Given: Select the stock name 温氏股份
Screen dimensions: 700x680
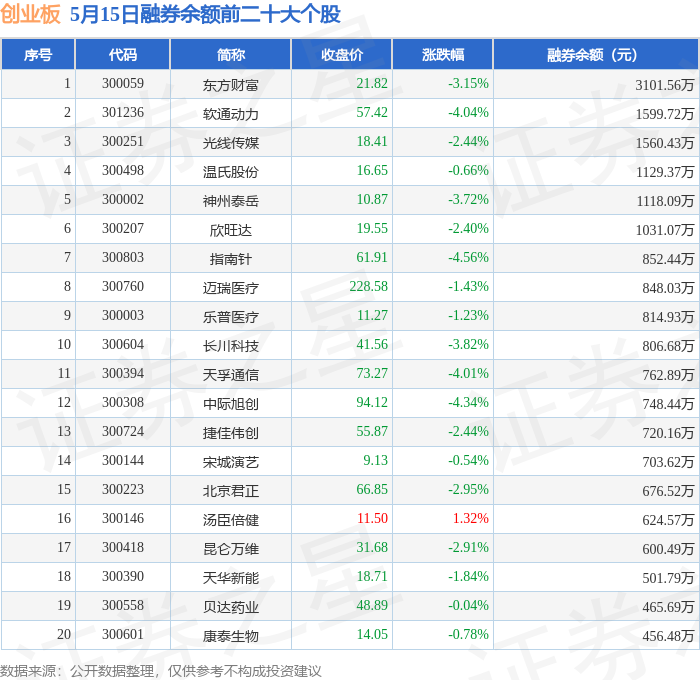Looking at the screenshot, I should pos(231,172).
